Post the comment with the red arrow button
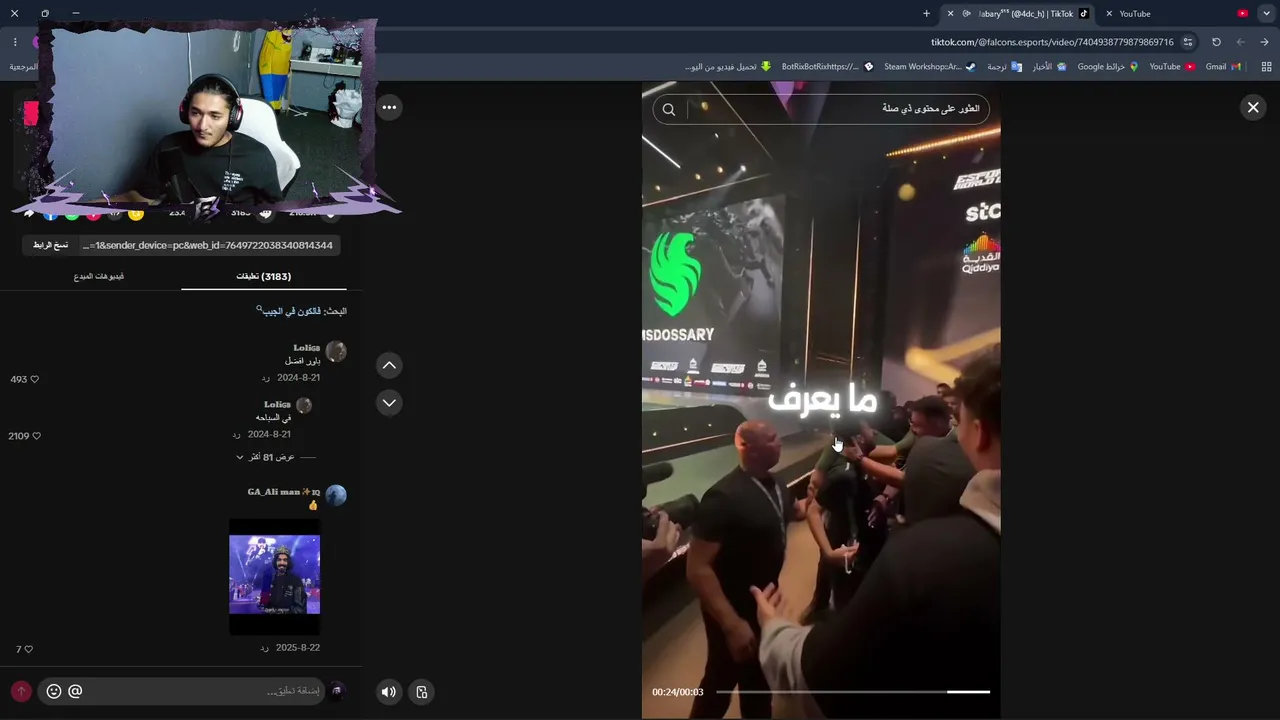This screenshot has width=1280, height=720. (21, 691)
